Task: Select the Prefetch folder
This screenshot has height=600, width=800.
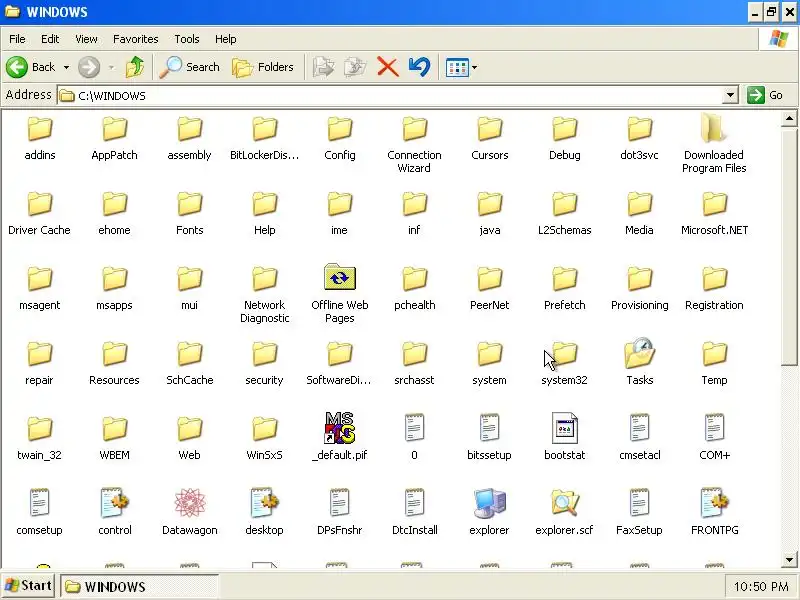Action: 564,288
